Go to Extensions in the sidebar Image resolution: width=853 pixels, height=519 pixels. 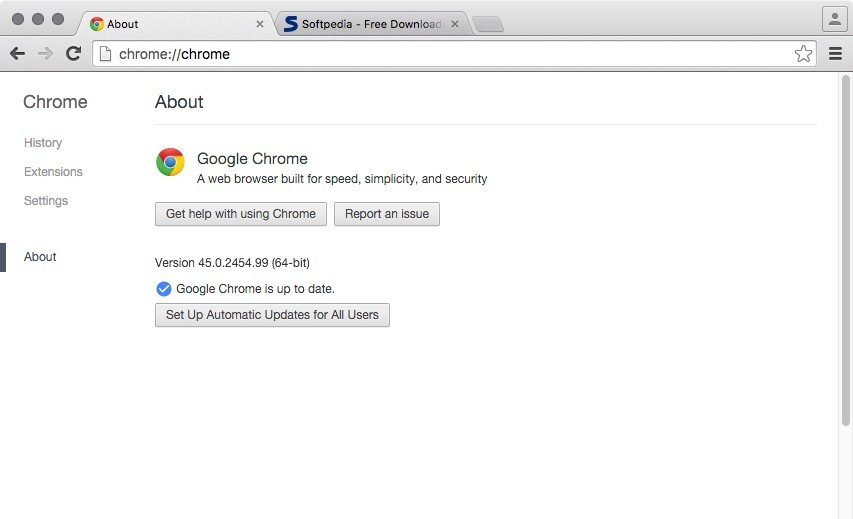coord(53,172)
